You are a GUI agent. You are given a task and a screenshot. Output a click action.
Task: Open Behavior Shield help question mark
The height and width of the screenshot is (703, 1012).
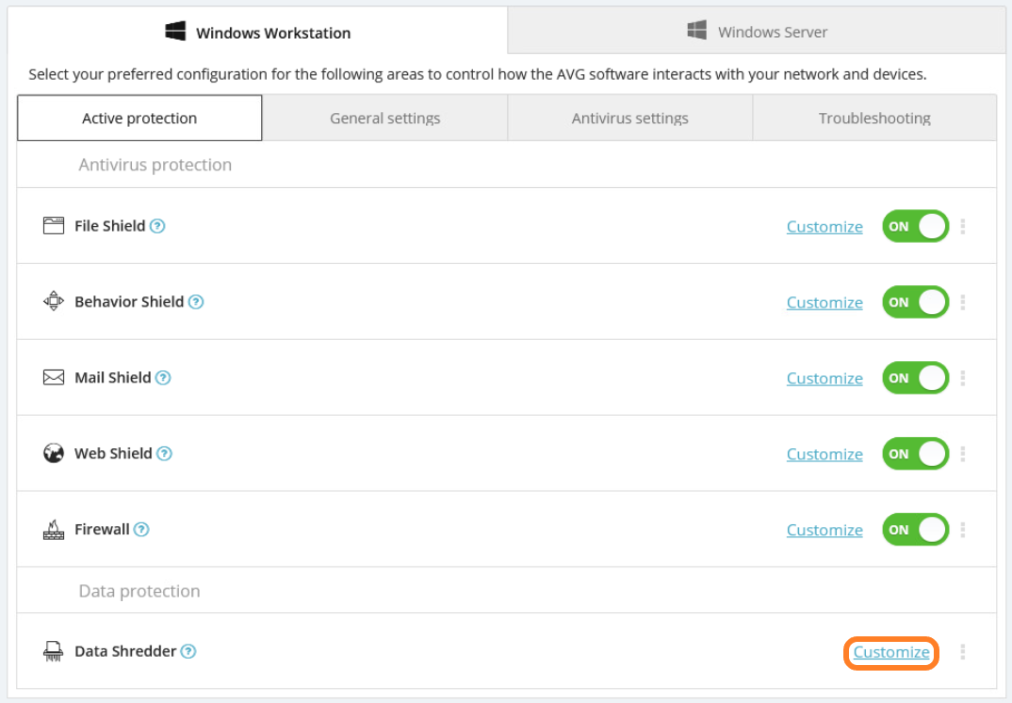[196, 301]
